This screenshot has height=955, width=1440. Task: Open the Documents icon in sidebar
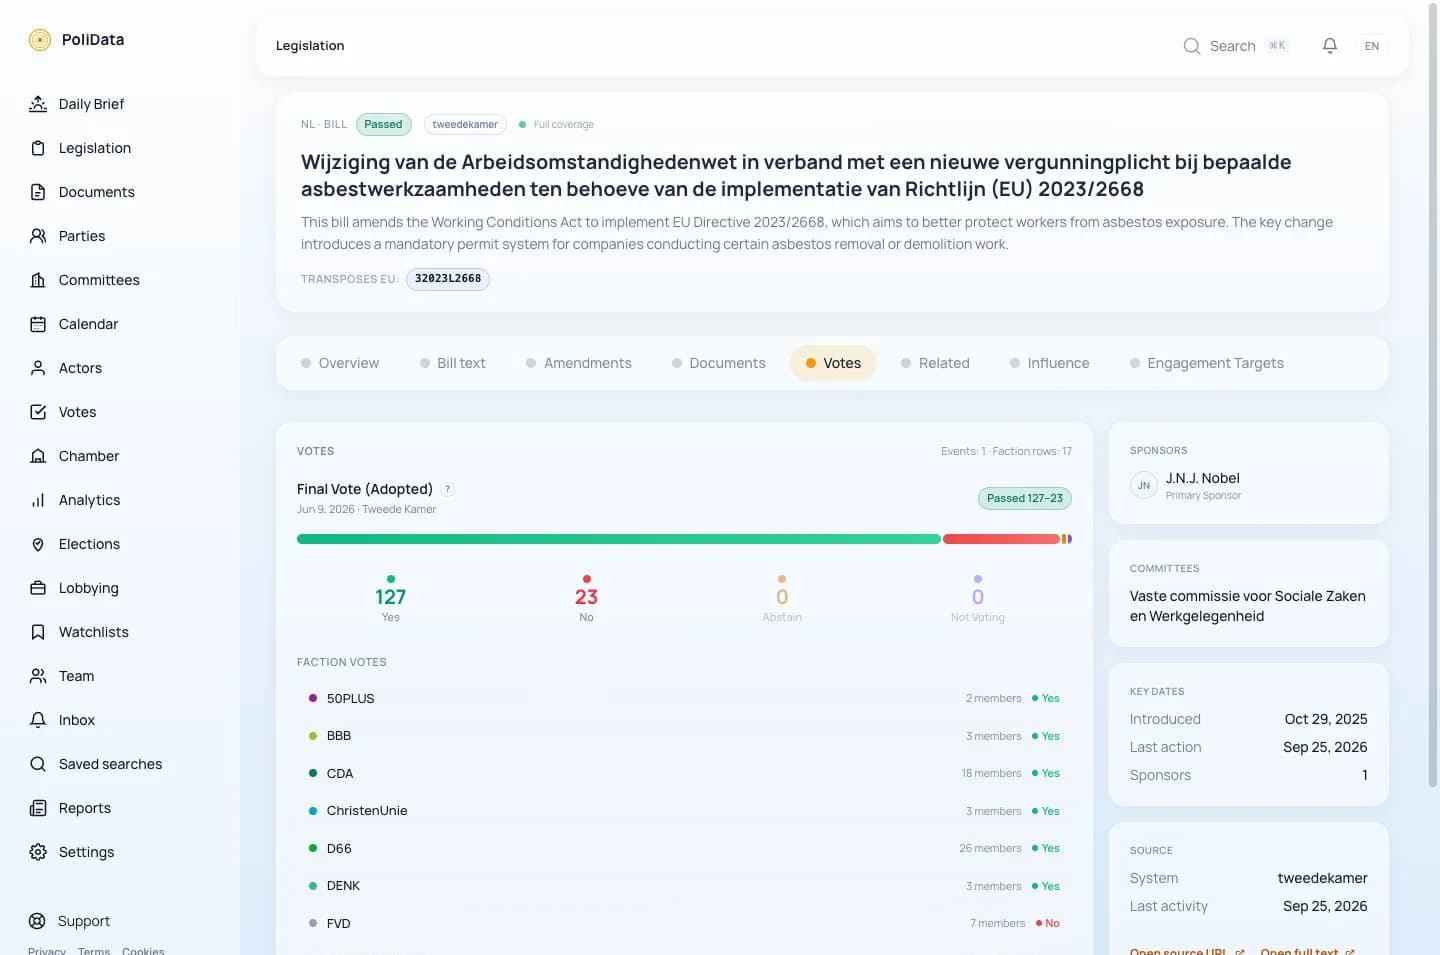pos(38,192)
